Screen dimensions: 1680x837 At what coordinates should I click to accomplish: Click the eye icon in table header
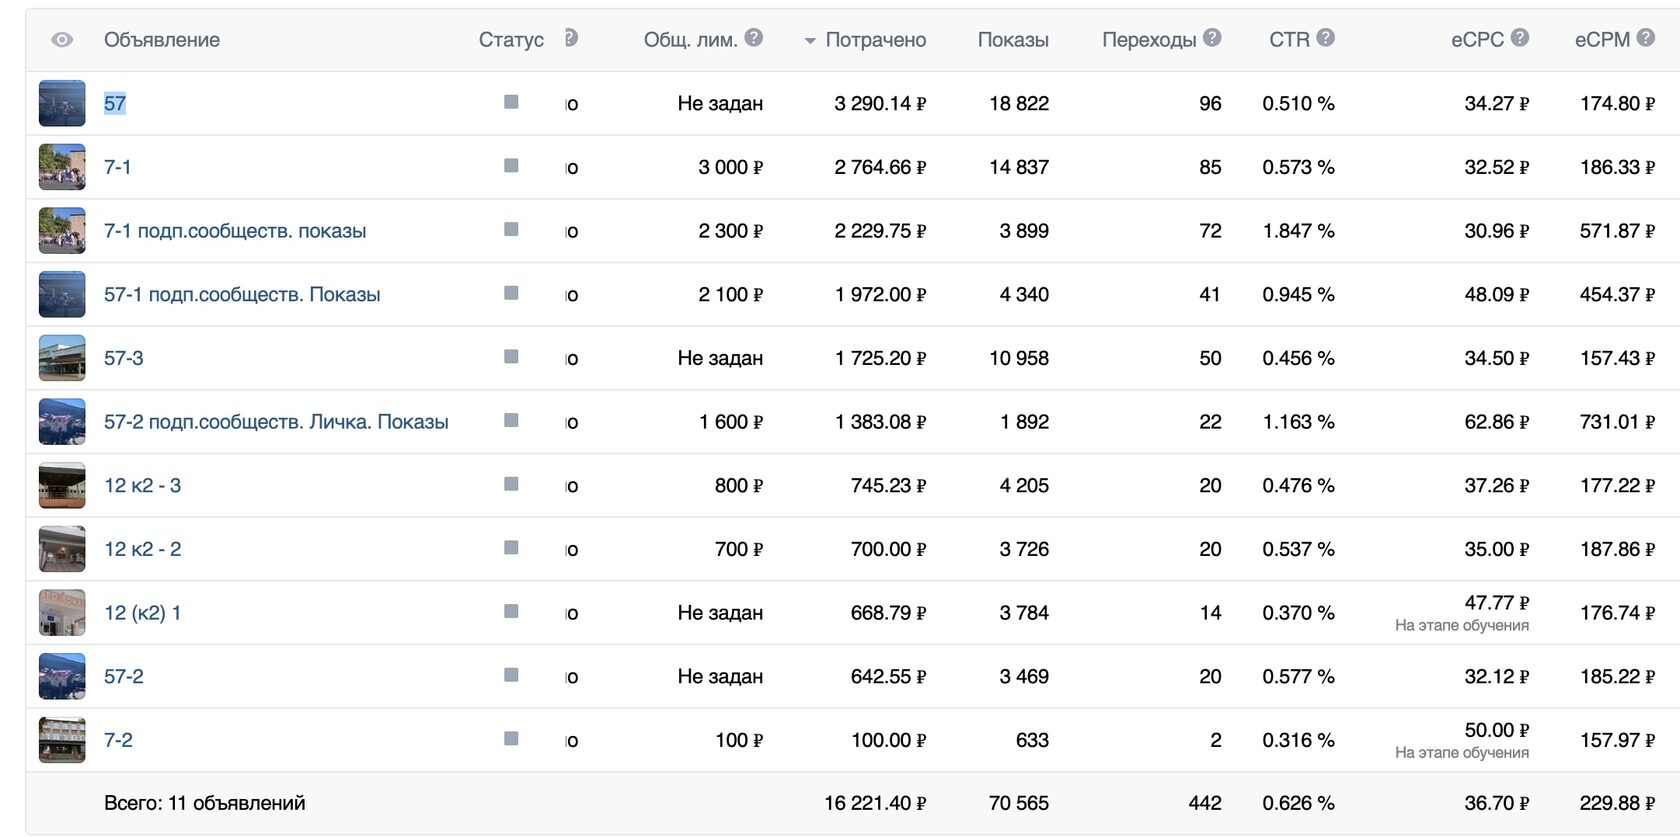(62, 40)
